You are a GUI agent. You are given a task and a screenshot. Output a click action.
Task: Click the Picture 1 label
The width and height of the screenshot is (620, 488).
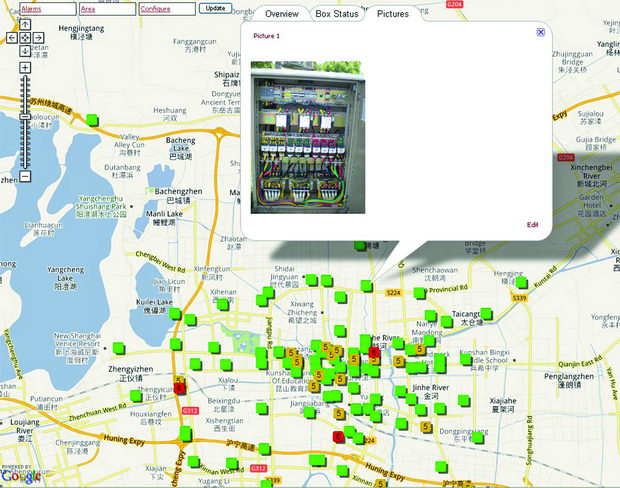click(x=267, y=36)
